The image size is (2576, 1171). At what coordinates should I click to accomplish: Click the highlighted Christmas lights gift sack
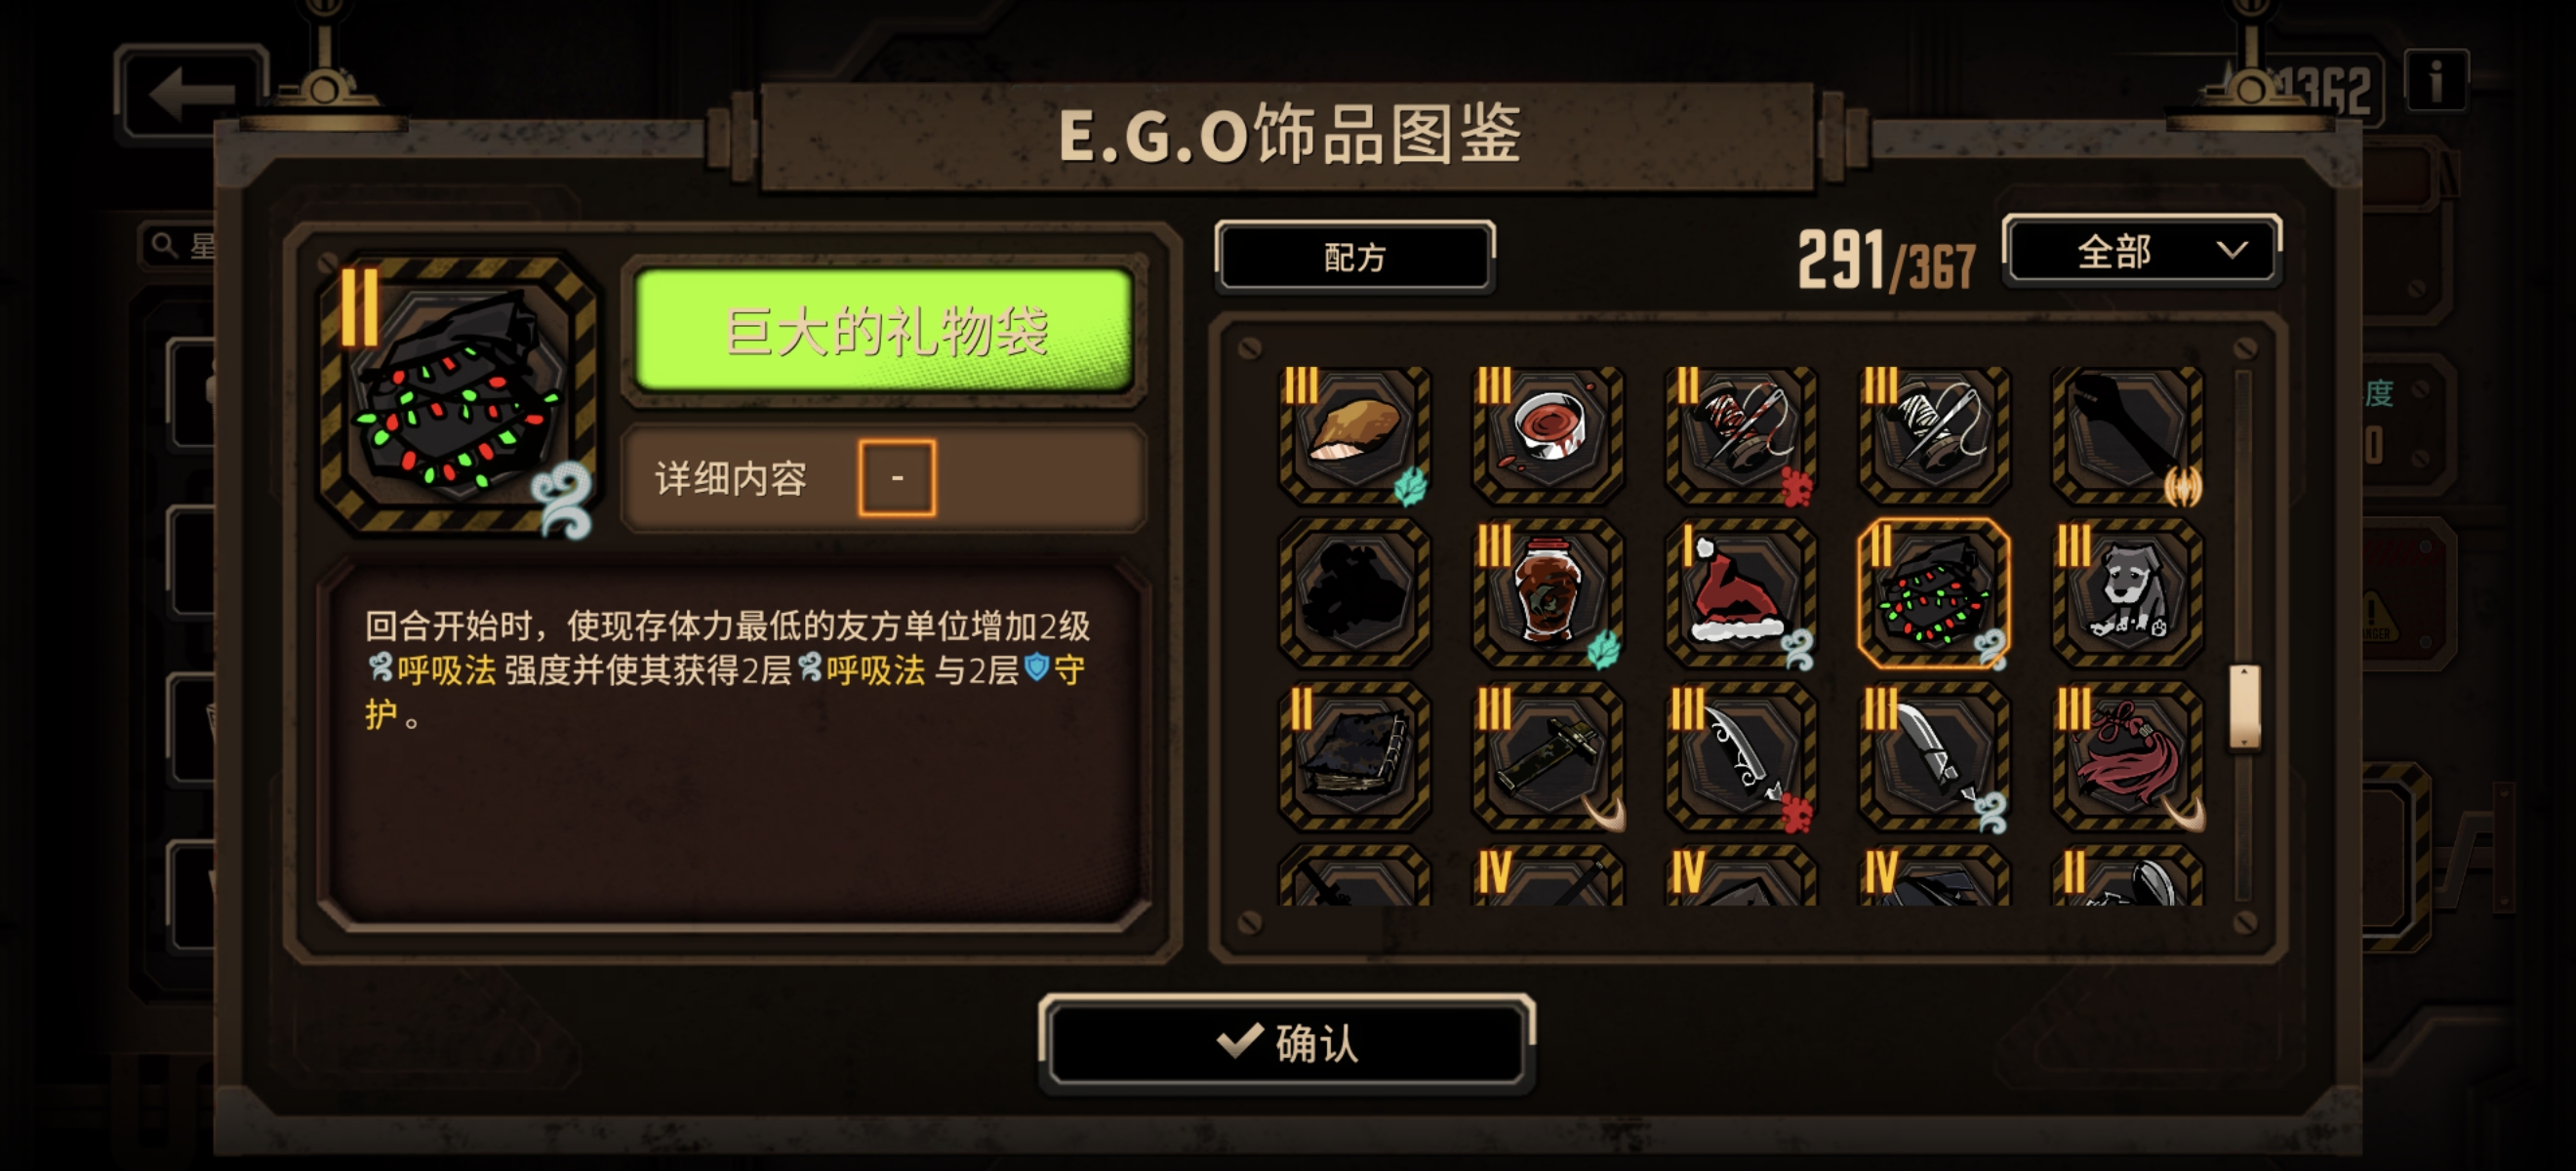click(1933, 593)
